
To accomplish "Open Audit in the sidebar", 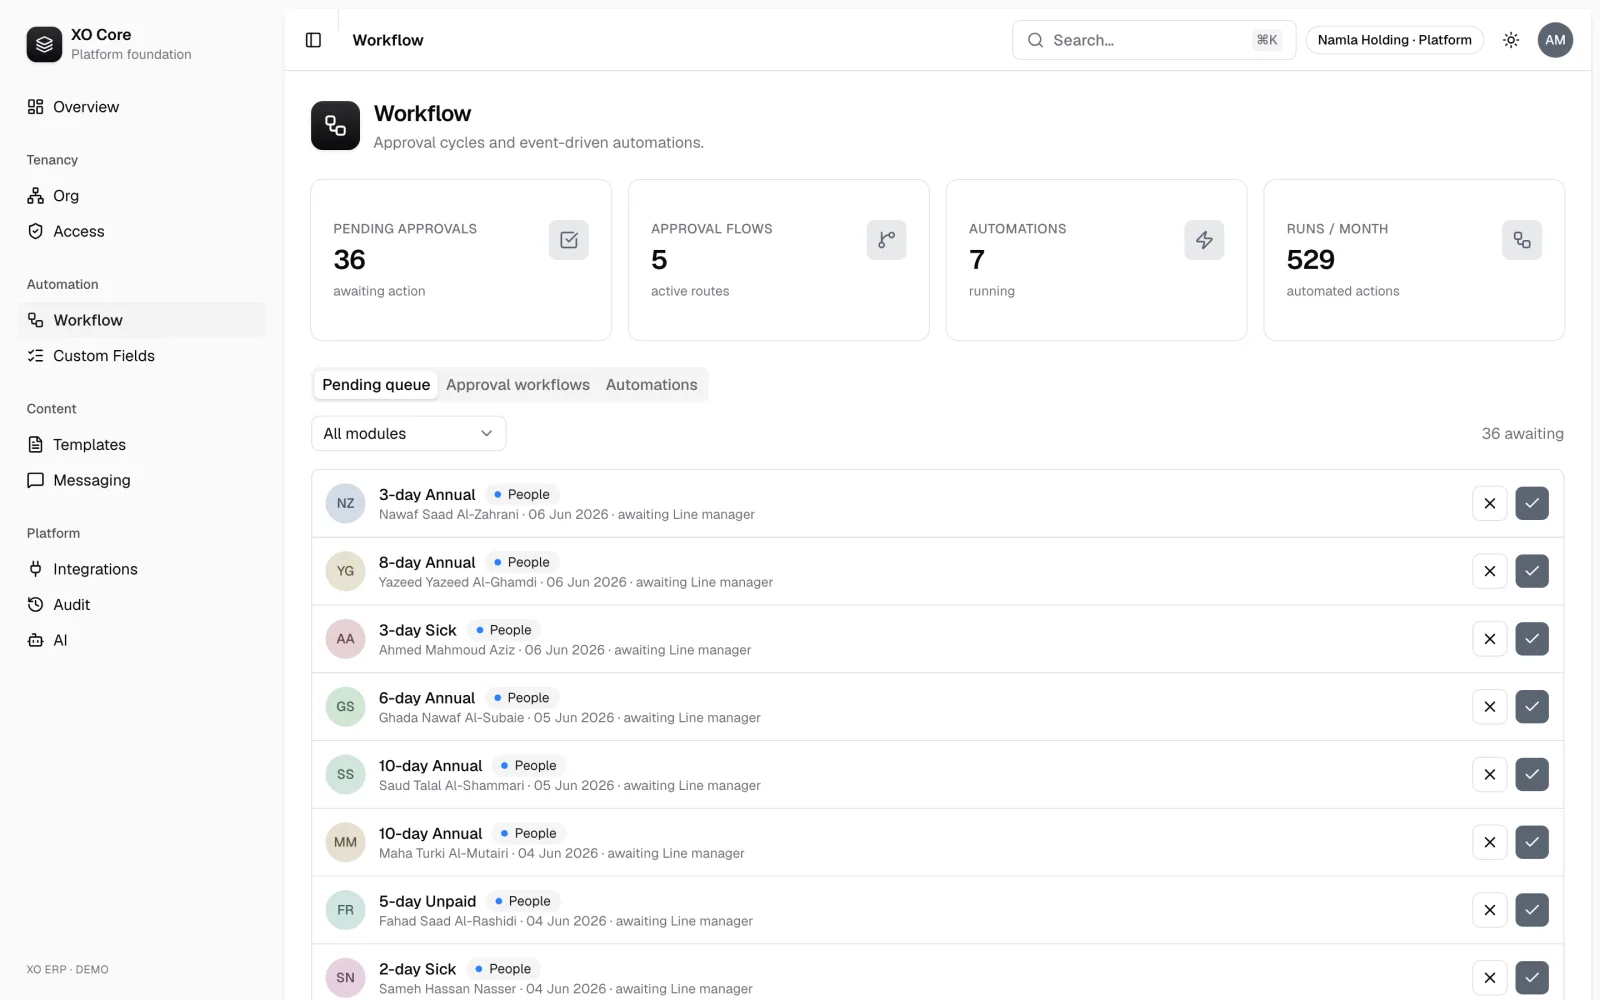I will 142,605.
